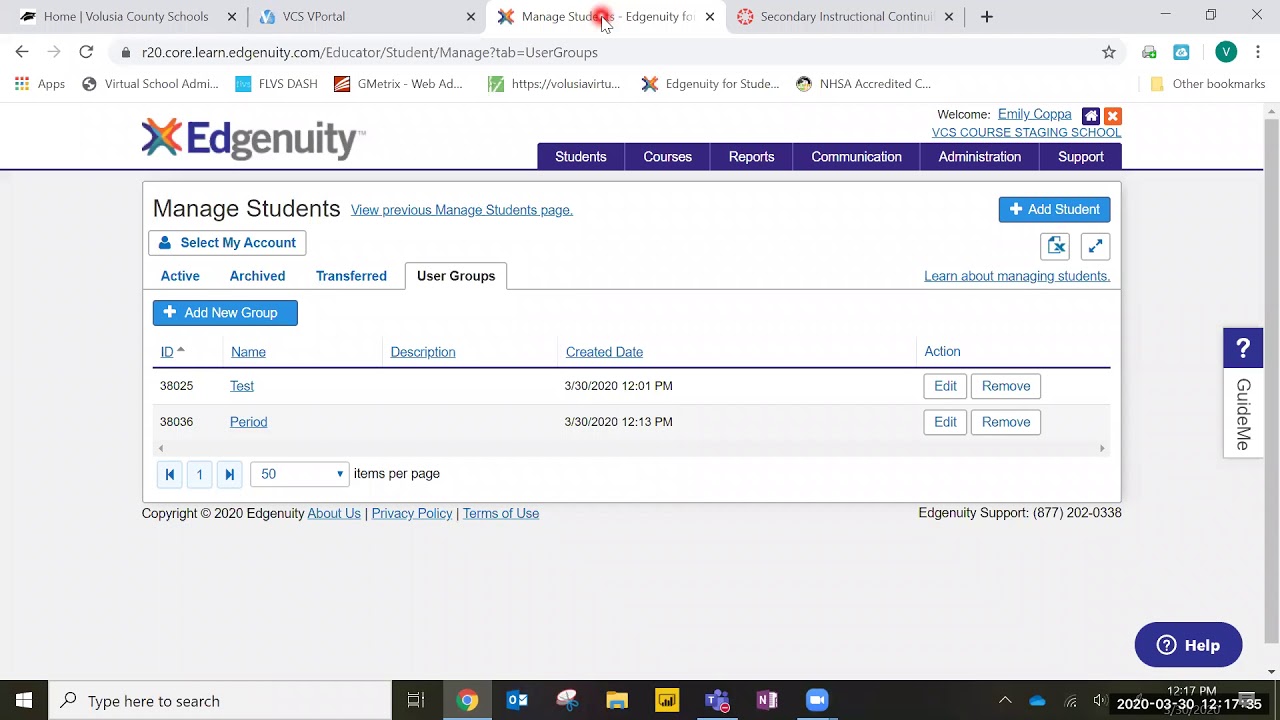The height and width of the screenshot is (720, 1280).
Task: Reload the current page
Action: (x=86, y=52)
